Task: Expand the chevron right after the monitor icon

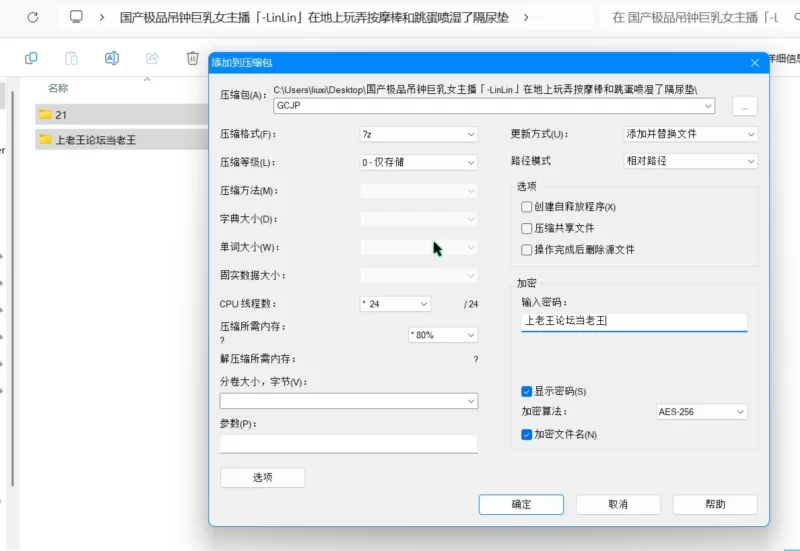Action: click(102, 17)
